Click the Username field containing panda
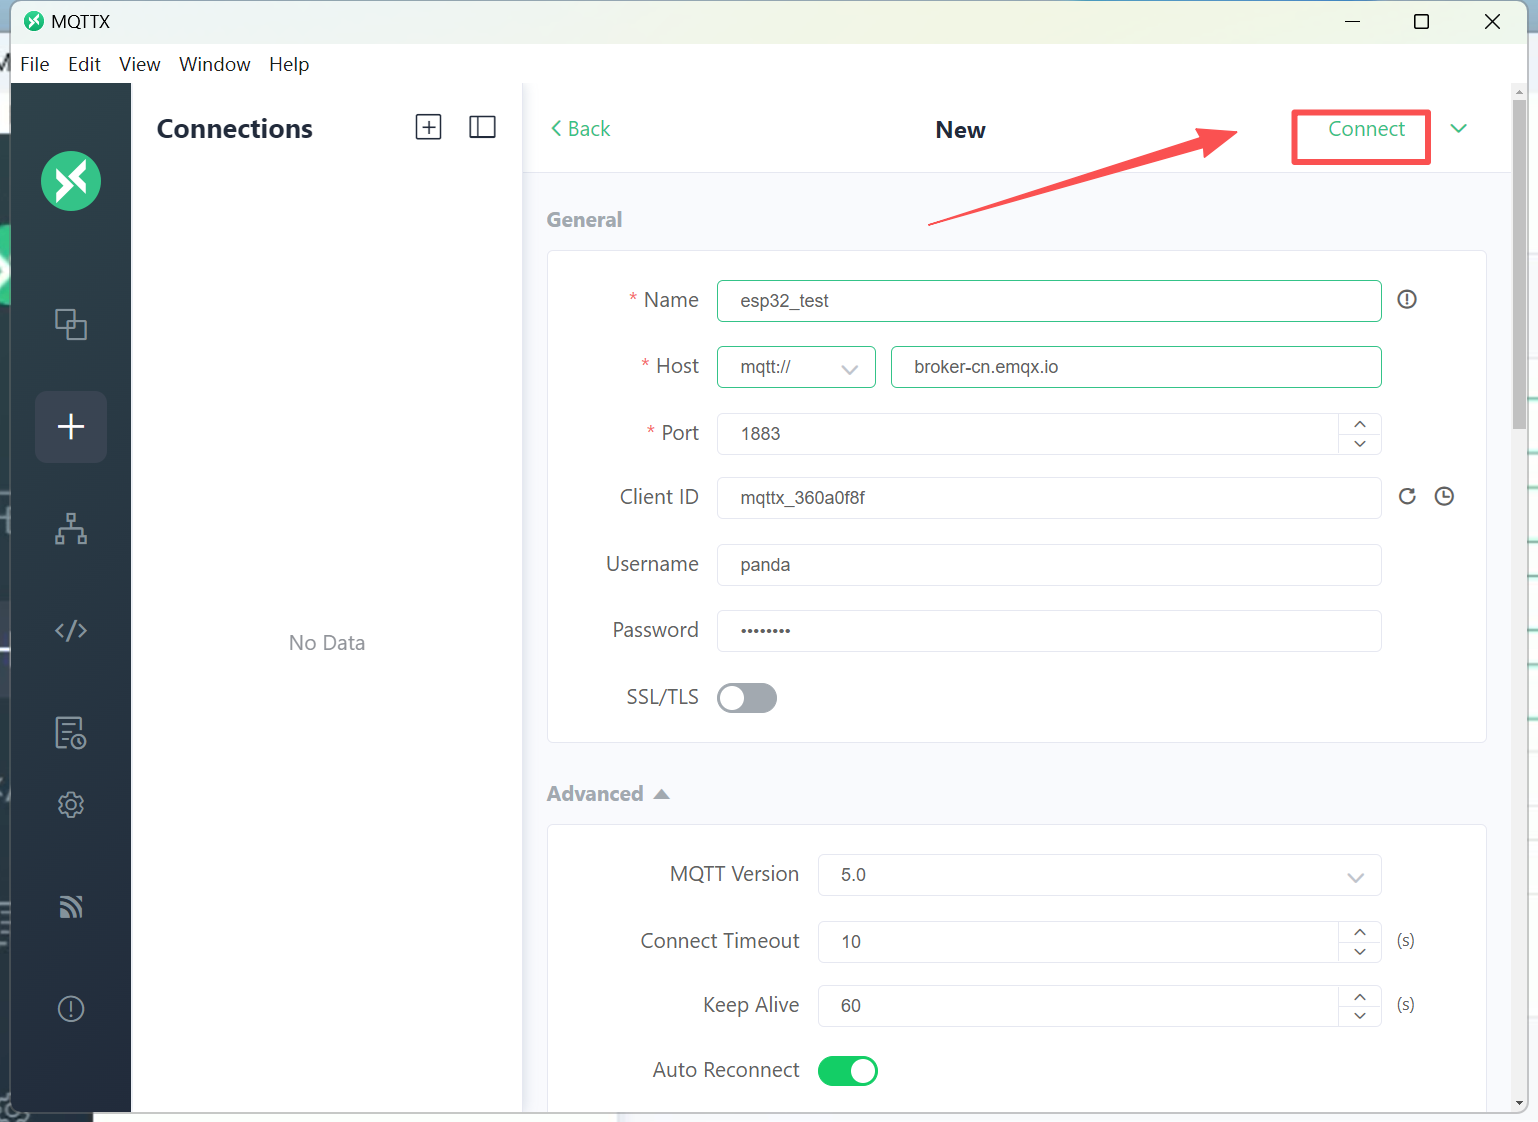 tap(1049, 565)
